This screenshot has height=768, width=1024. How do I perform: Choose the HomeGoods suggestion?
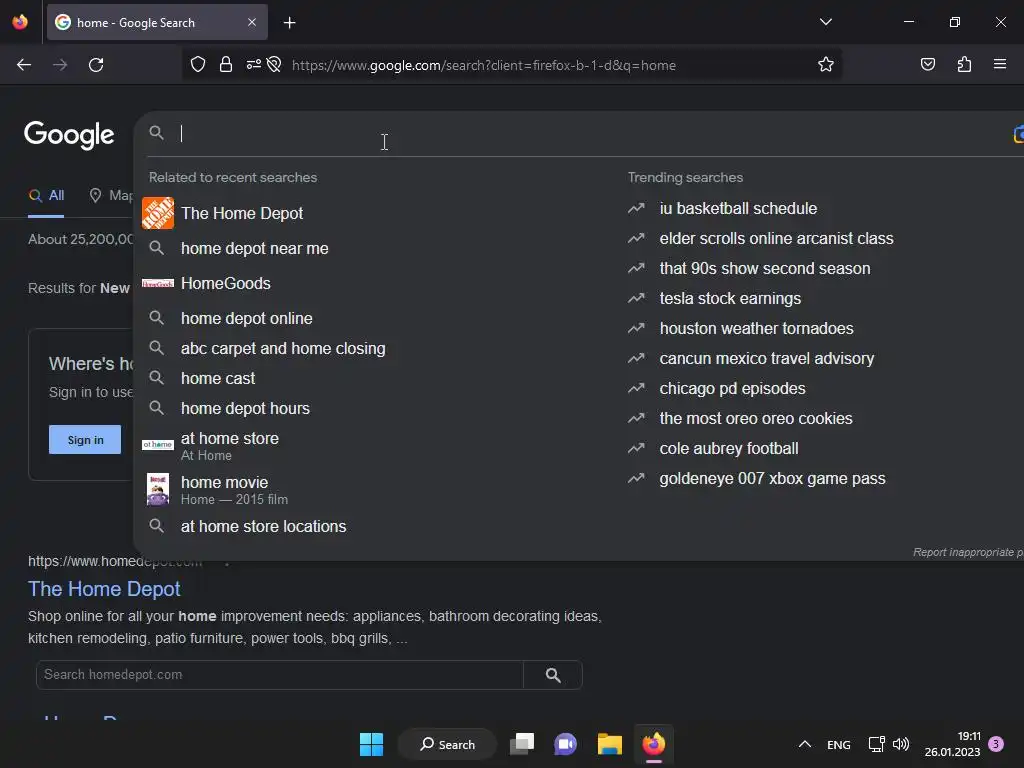(x=225, y=283)
